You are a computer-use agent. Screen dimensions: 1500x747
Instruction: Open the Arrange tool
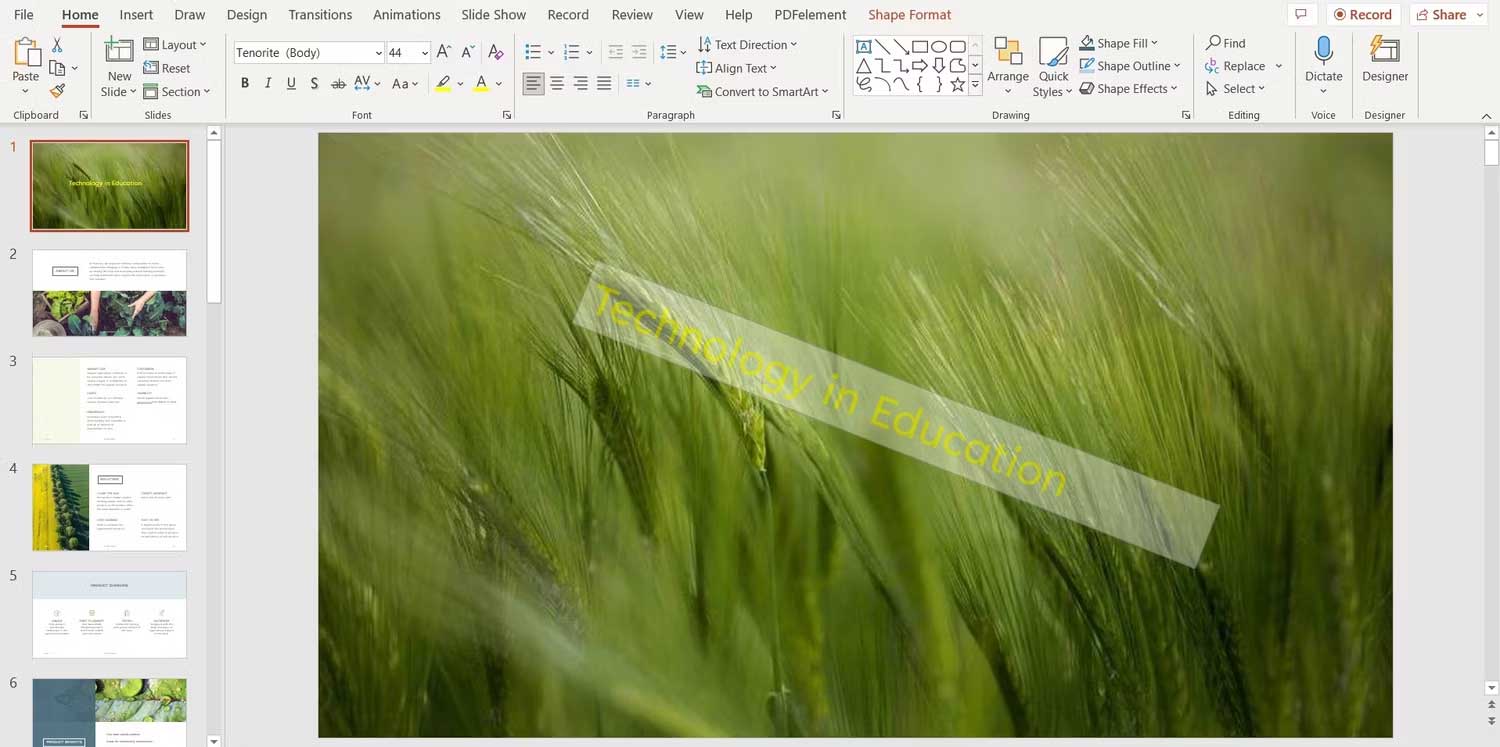1008,66
